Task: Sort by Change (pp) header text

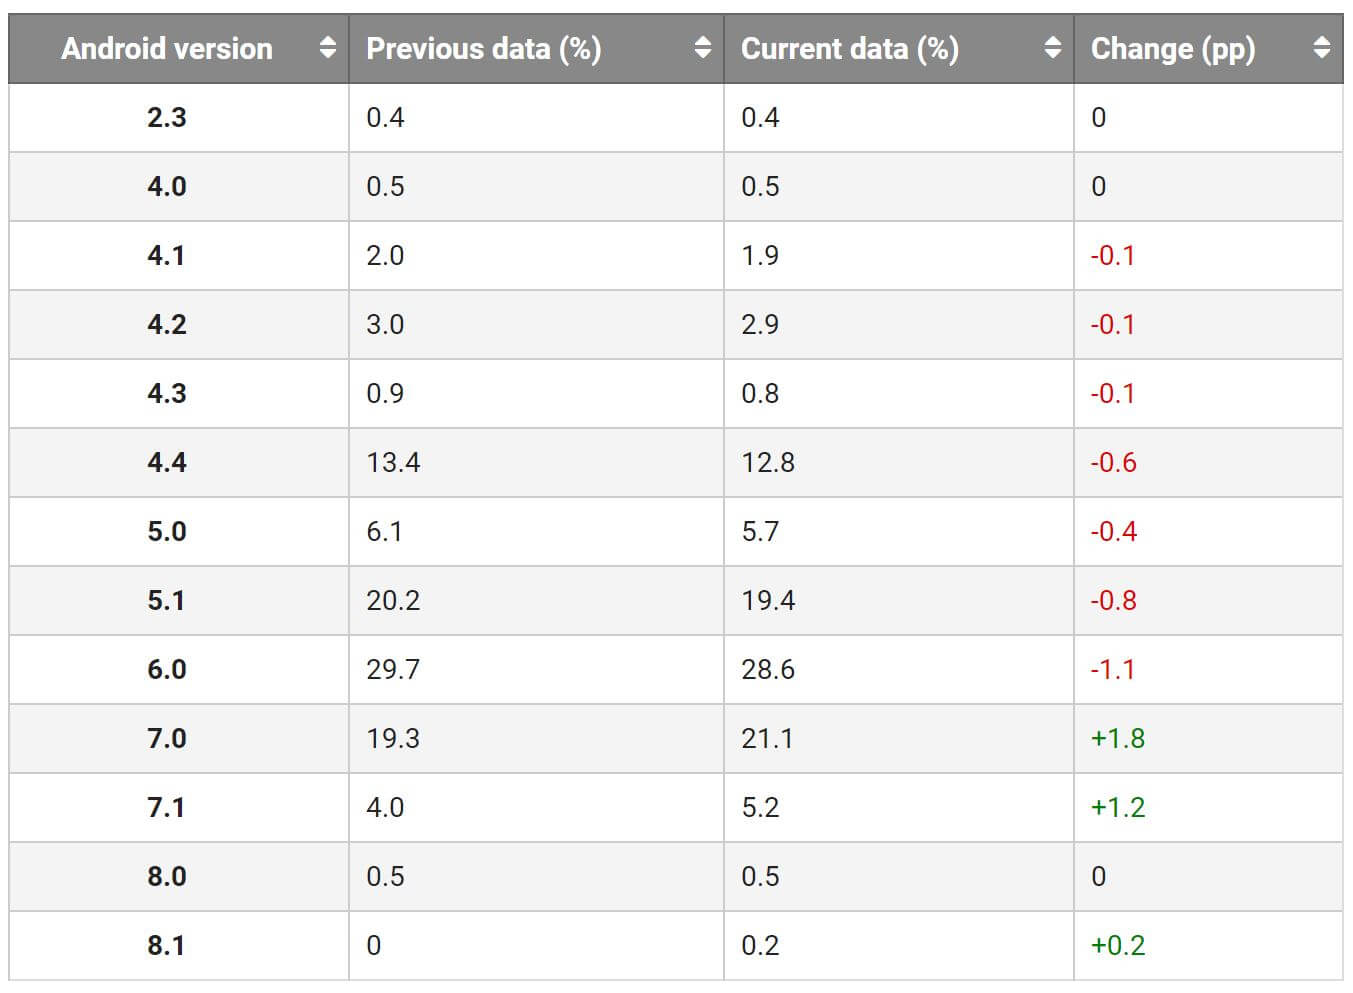Action: 1173,48
